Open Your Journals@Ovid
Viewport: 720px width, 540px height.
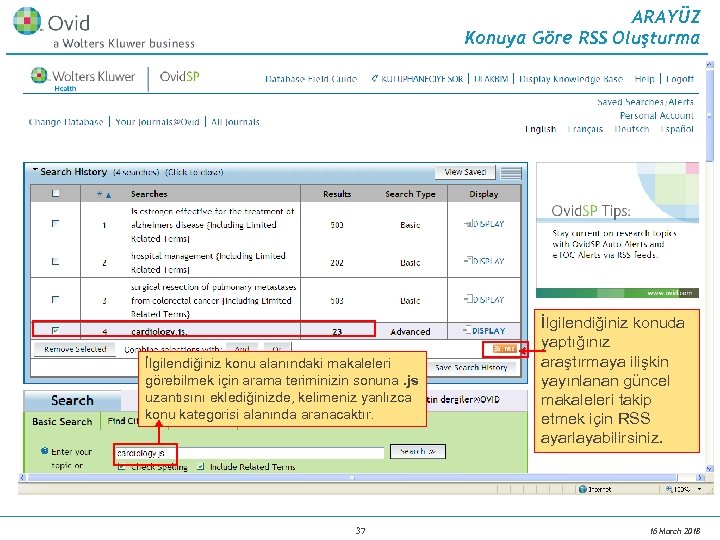pyautogui.click(x=158, y=122)
